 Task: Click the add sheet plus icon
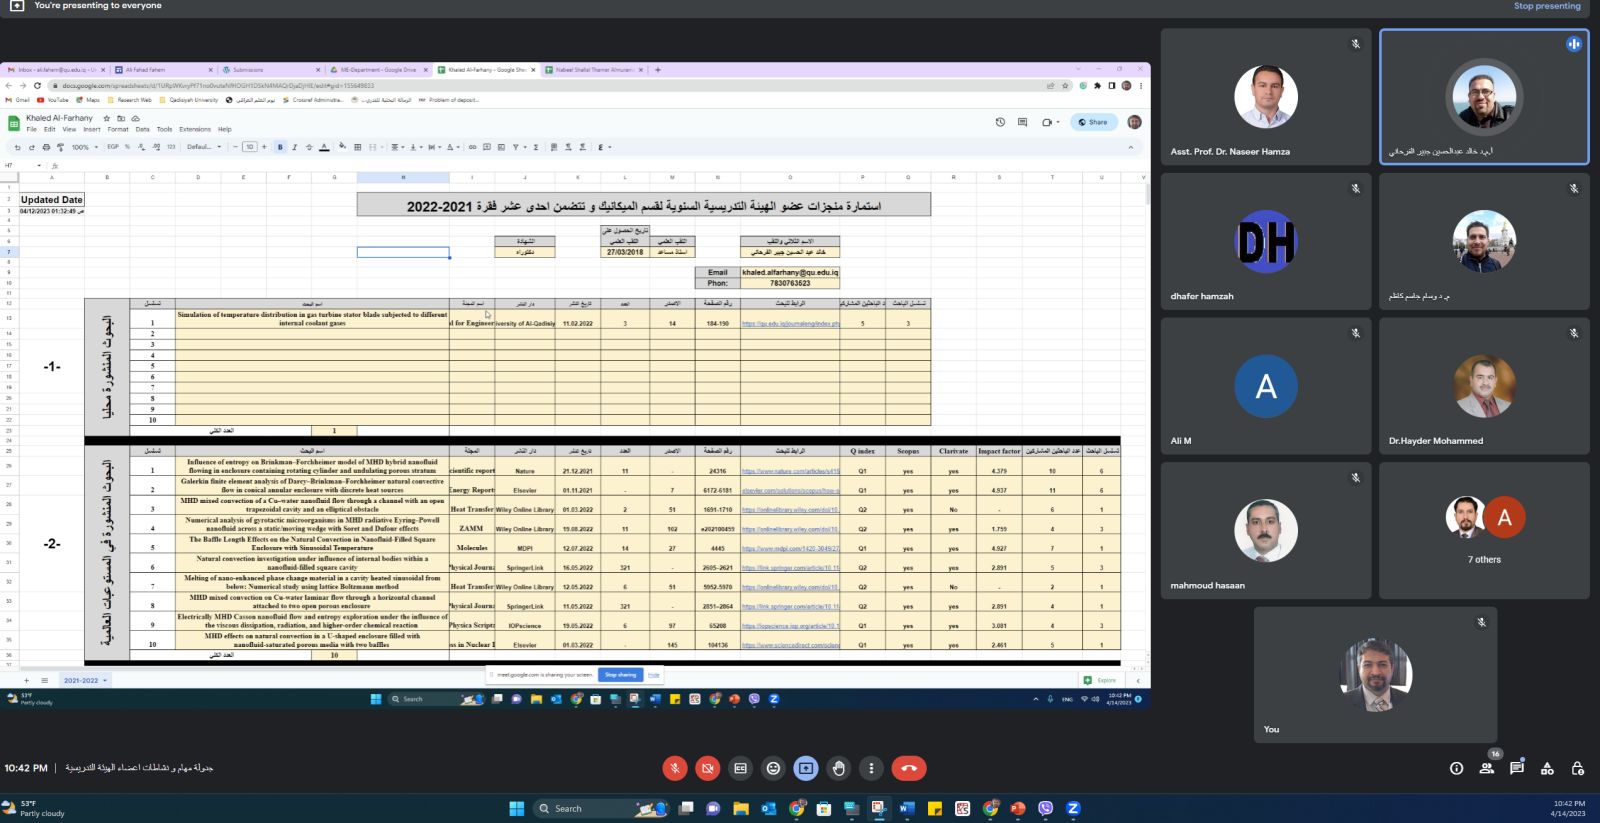tap(27, 680)
